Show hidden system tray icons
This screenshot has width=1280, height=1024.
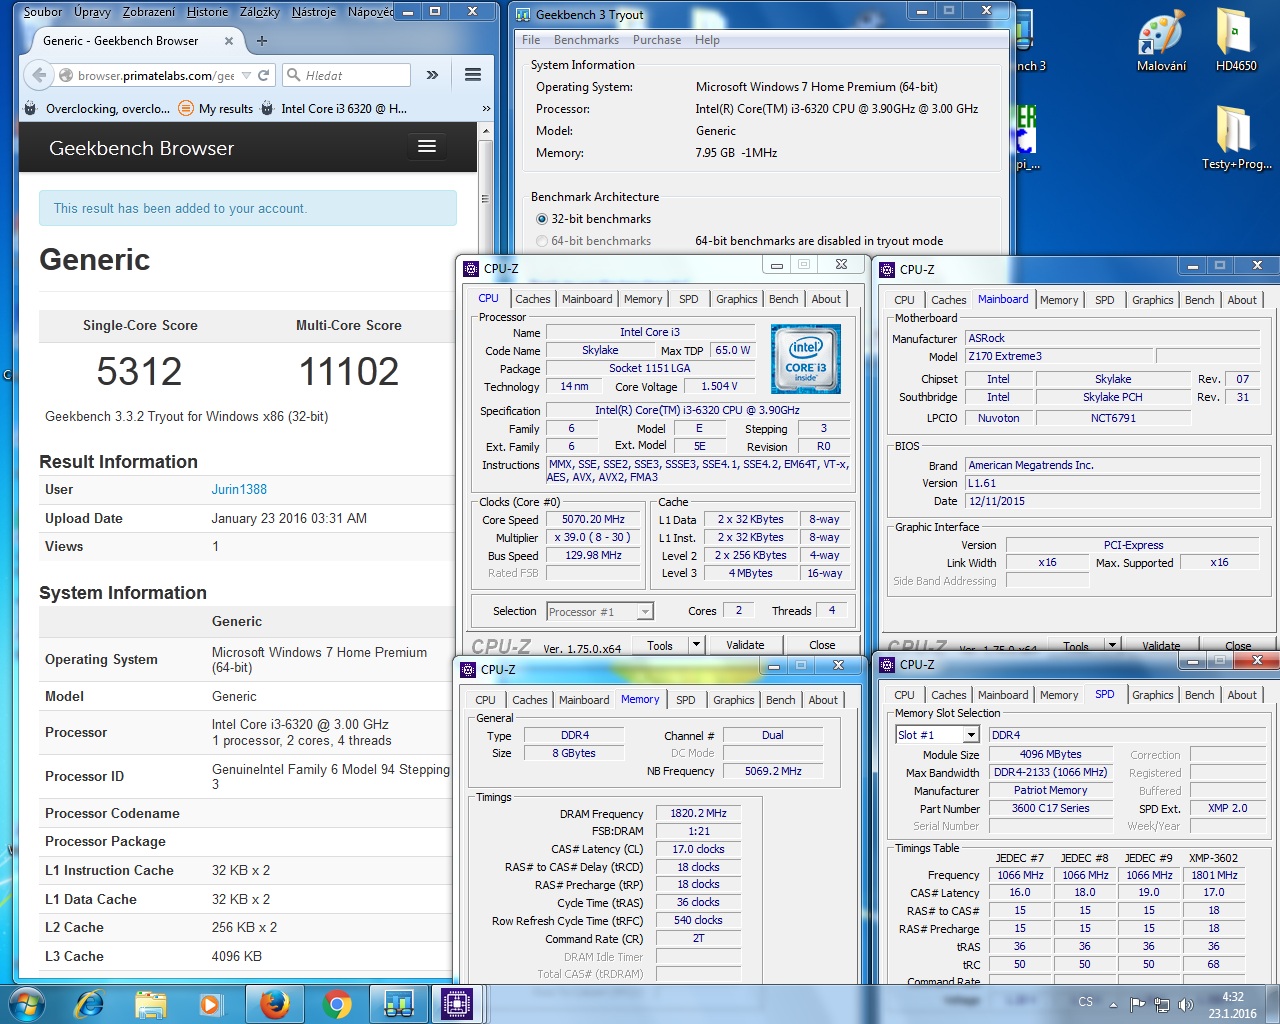pyautogui.click(x=1113, y=1004)
